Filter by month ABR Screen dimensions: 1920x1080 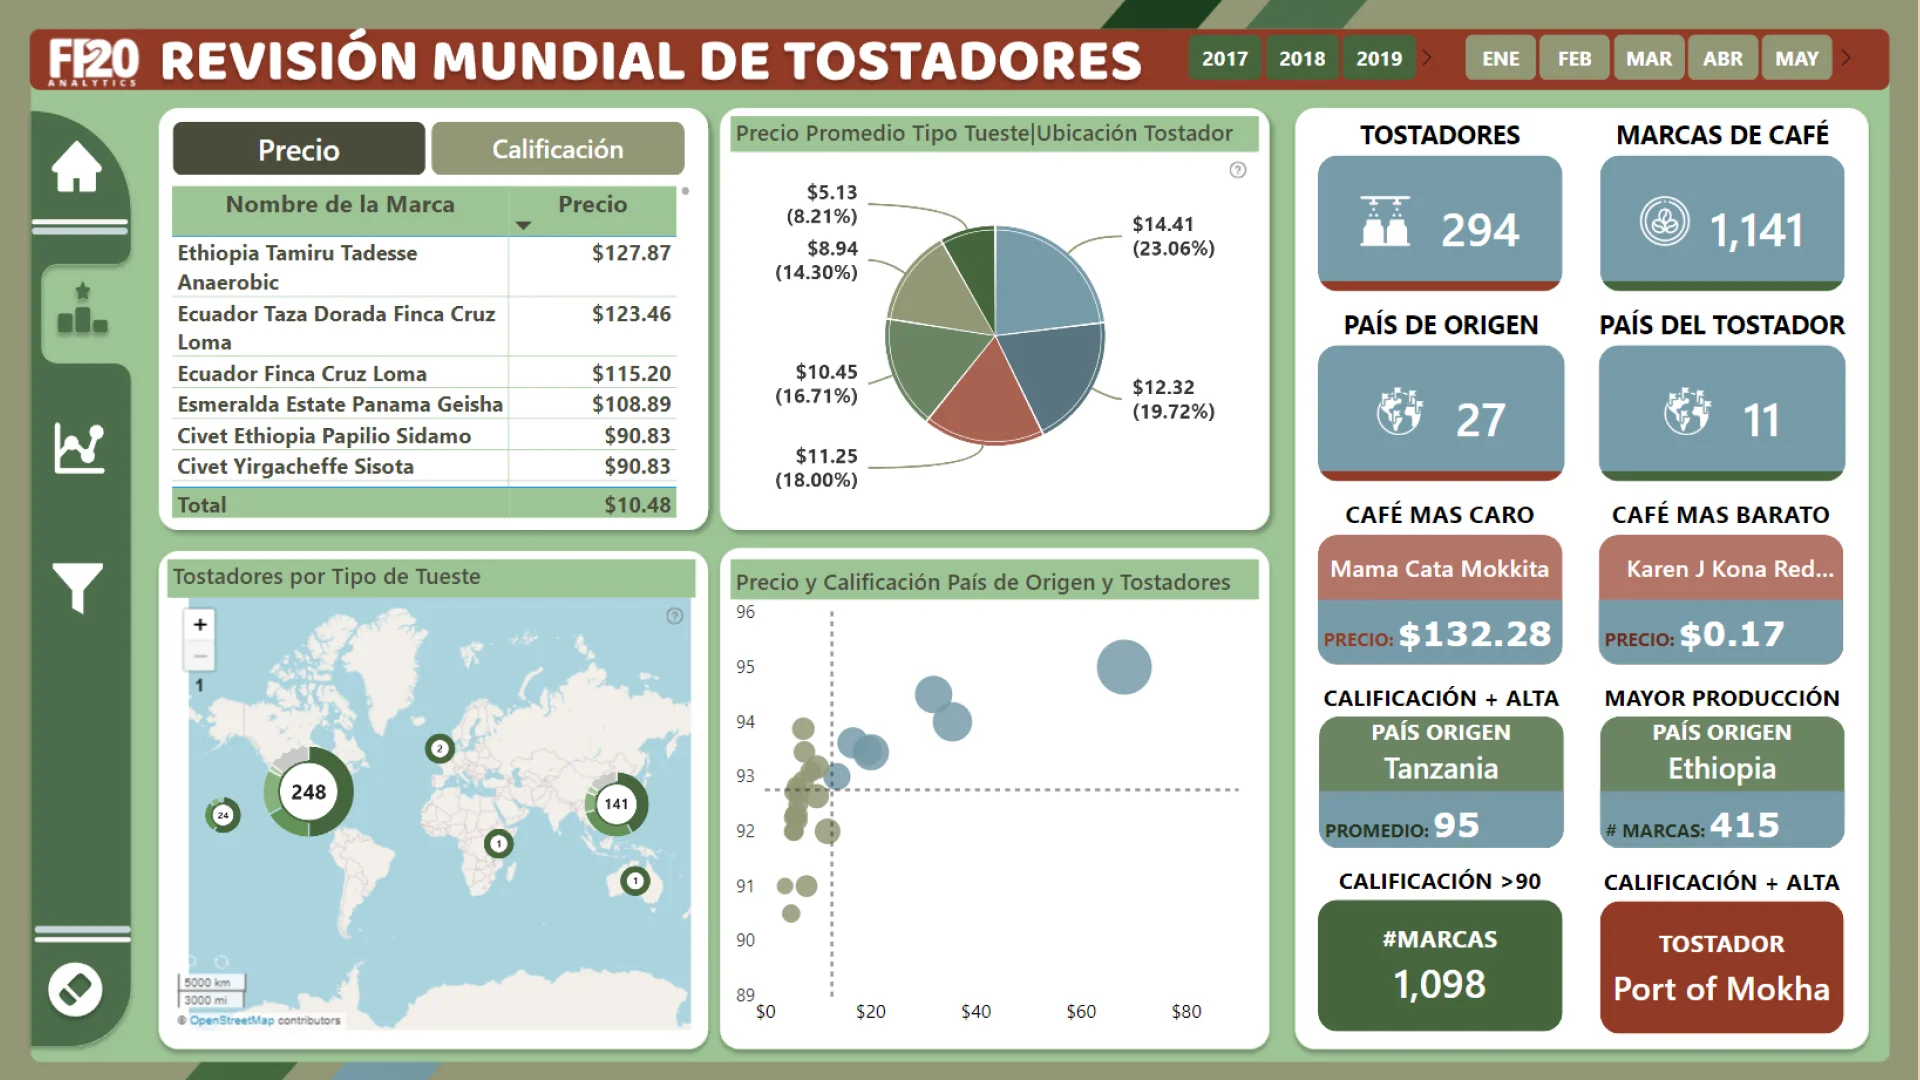click(1723, 58)
